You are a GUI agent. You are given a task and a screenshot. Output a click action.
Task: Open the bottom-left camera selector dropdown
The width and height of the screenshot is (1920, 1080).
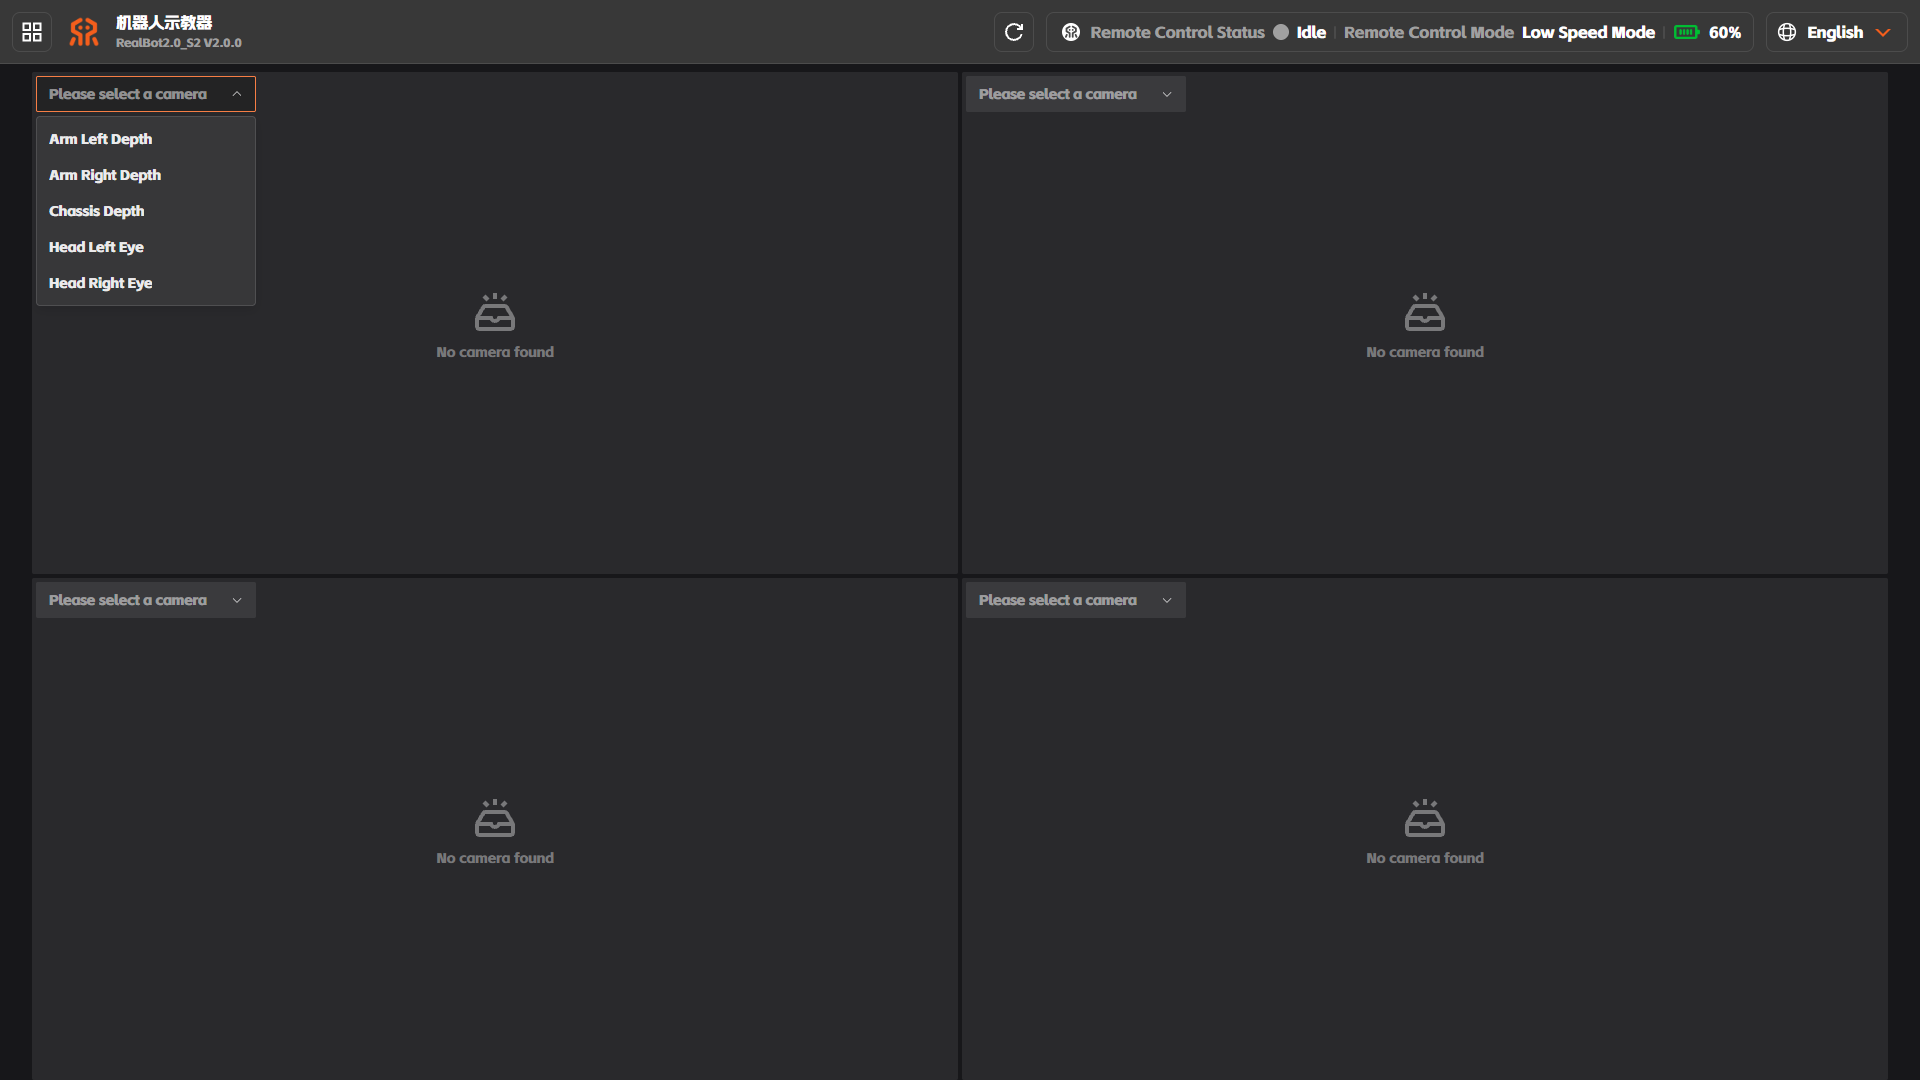146,600
